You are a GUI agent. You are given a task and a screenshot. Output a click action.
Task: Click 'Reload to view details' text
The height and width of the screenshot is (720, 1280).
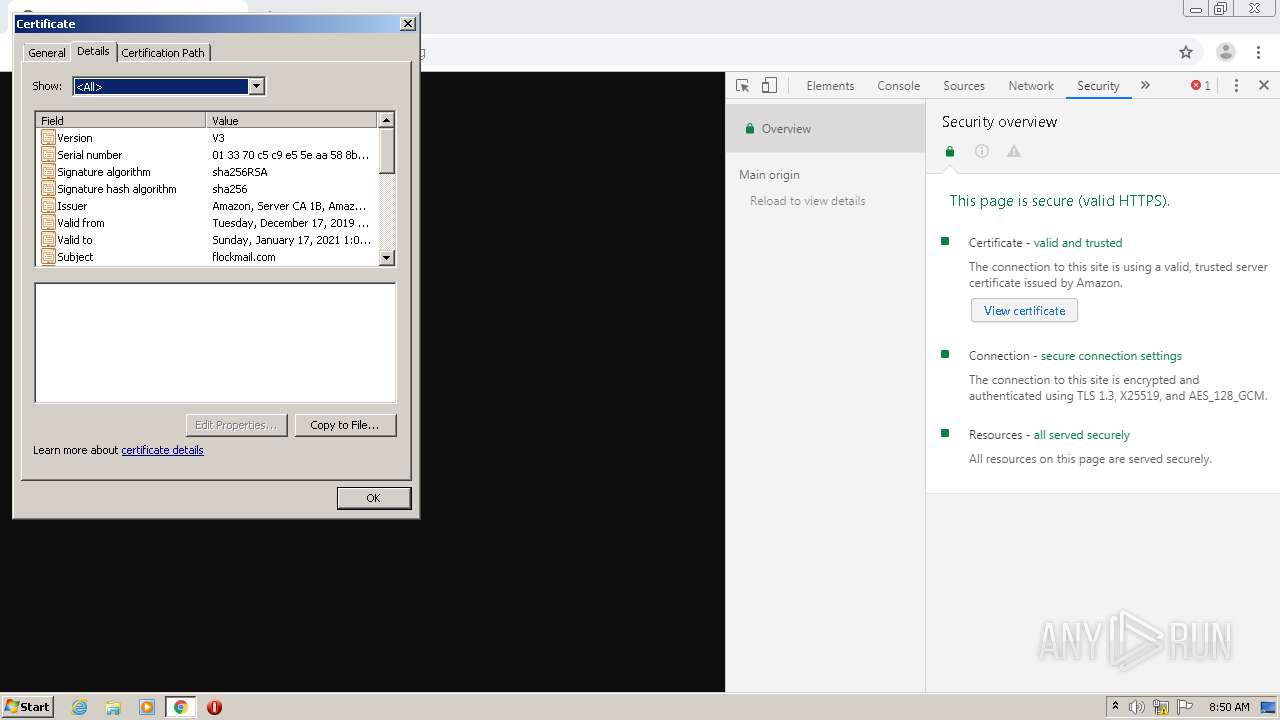click(x=808, y=201)
